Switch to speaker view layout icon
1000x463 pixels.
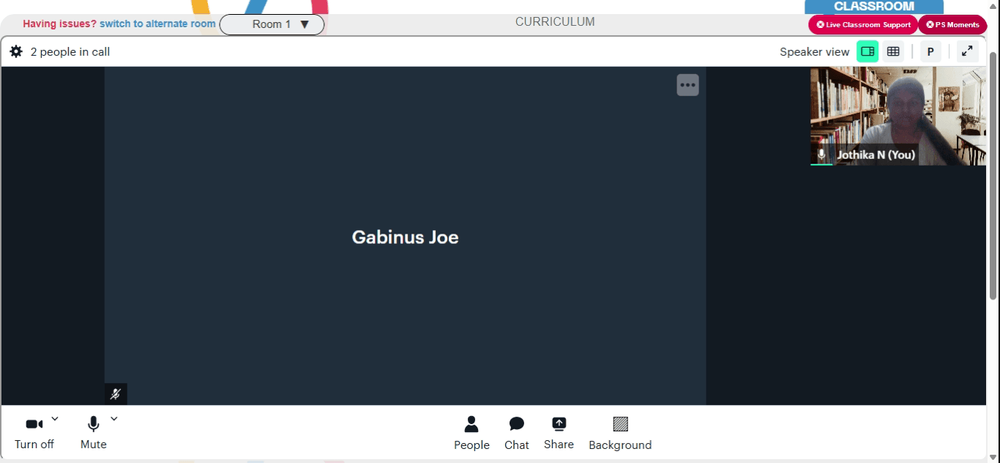[x=867, y=52]
